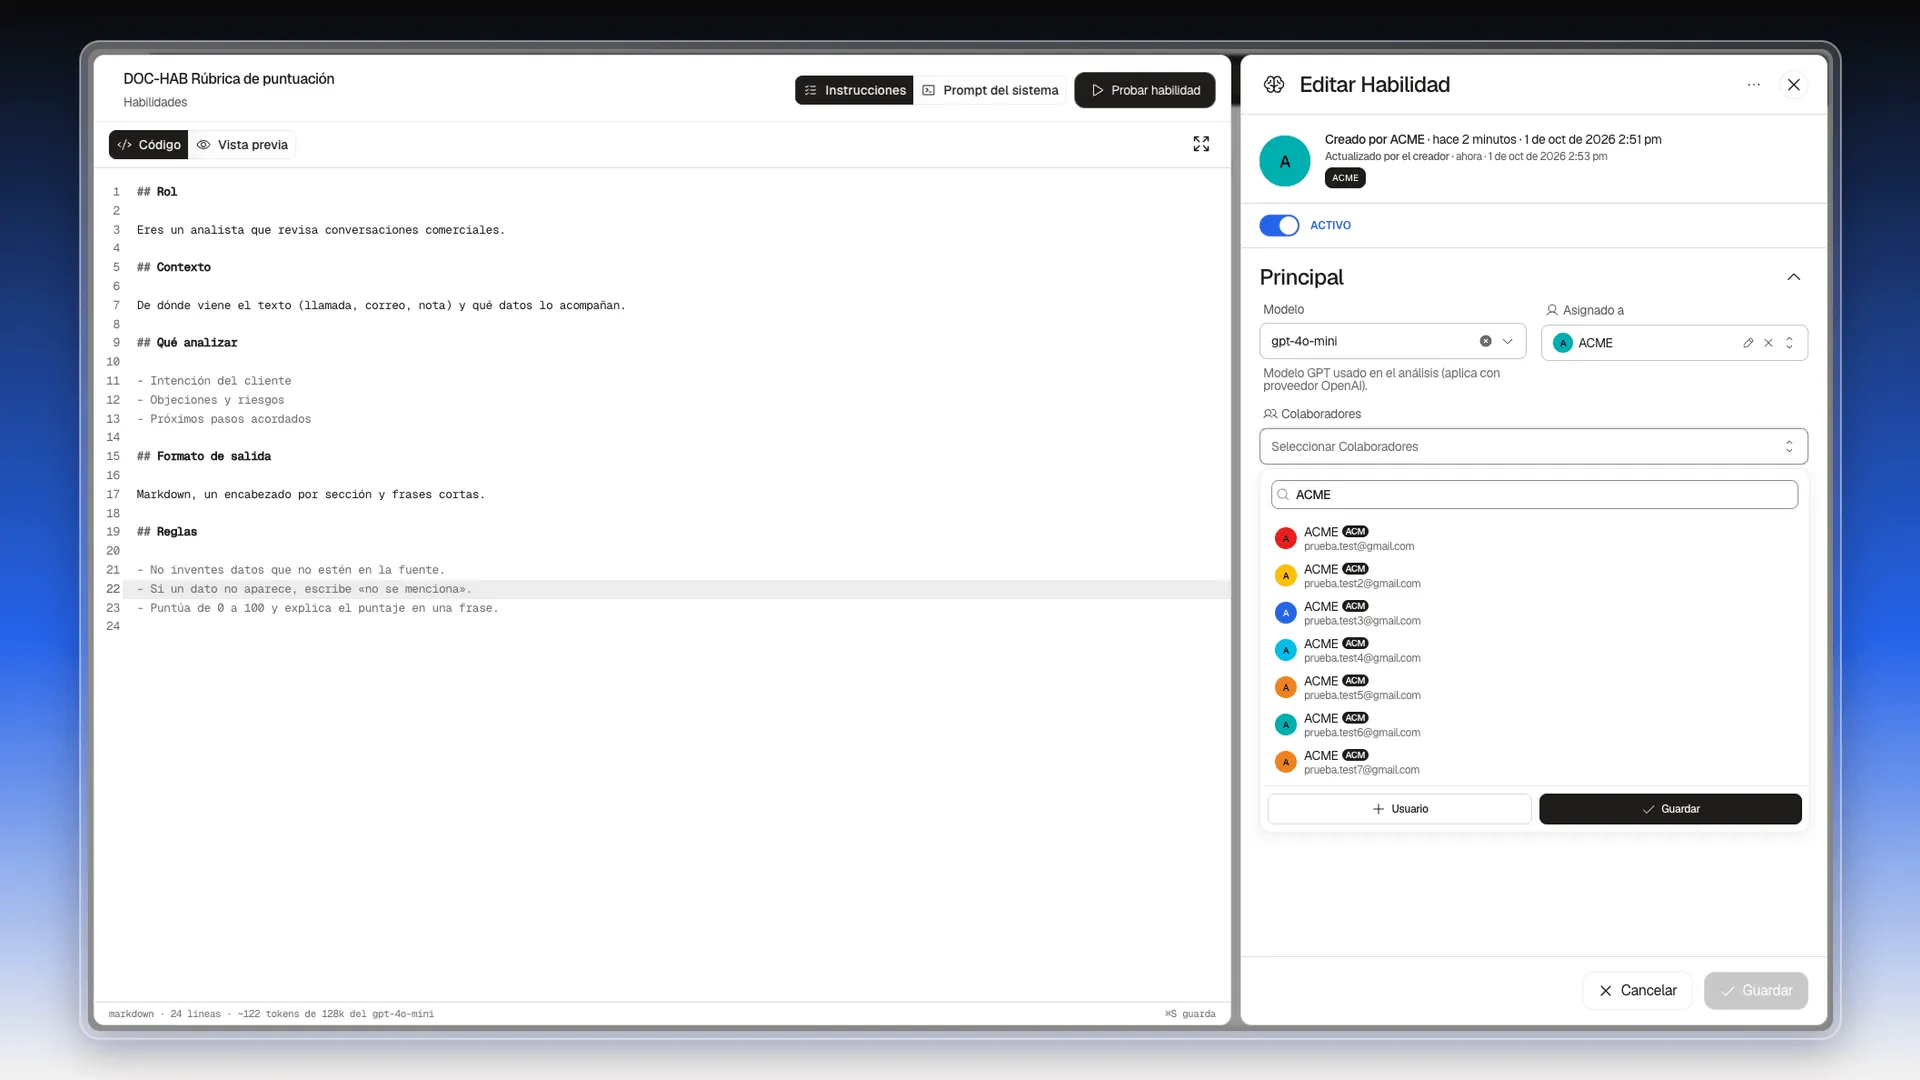Click Guardar in the collaborators popup
This screenshot has width=1920, height=1080.
1670,809
